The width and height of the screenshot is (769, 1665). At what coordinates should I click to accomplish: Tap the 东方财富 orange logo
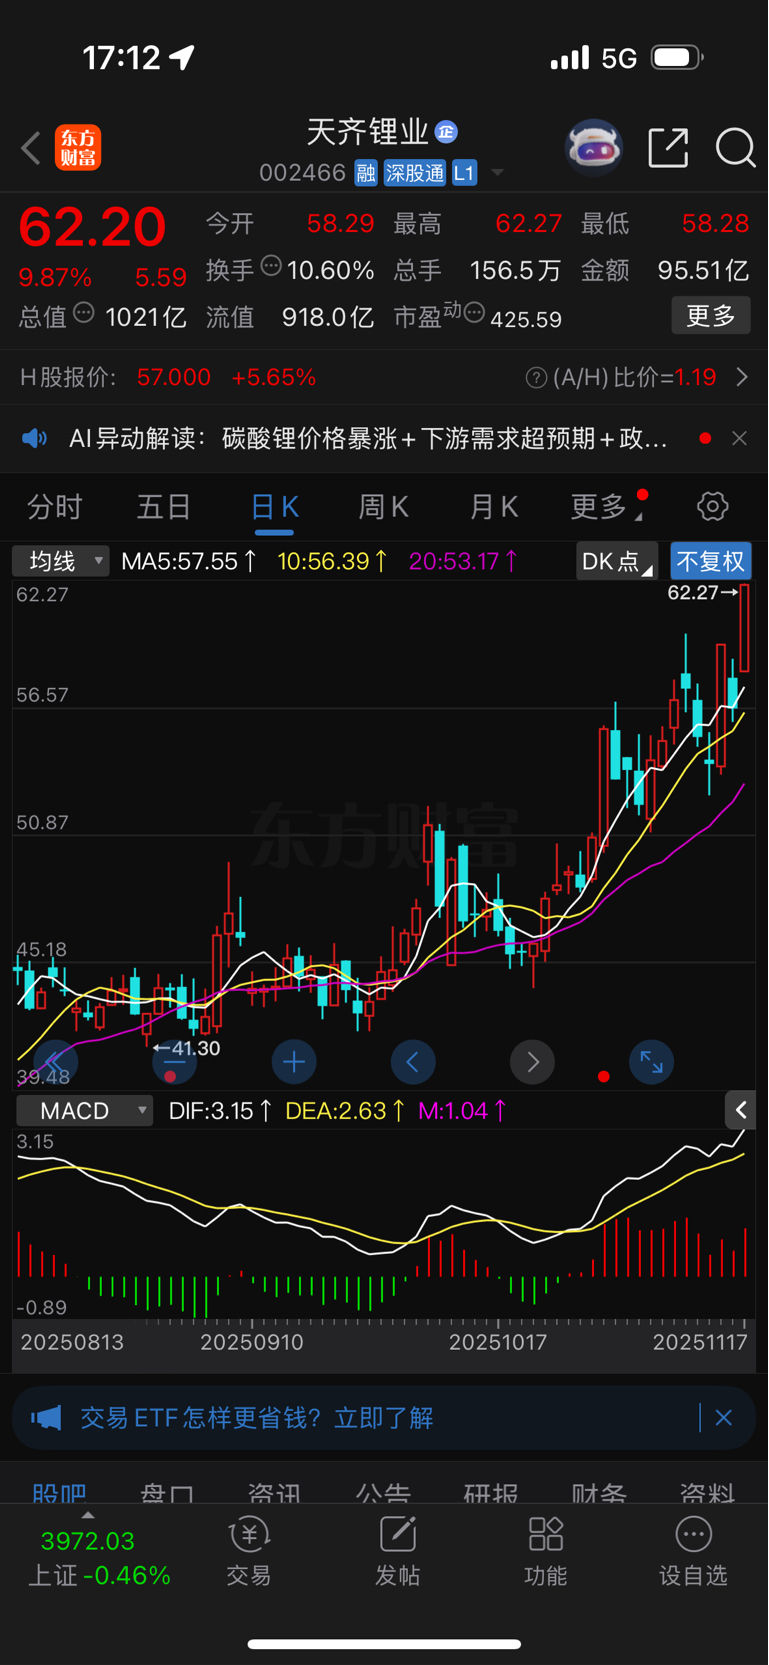(78, 148)
